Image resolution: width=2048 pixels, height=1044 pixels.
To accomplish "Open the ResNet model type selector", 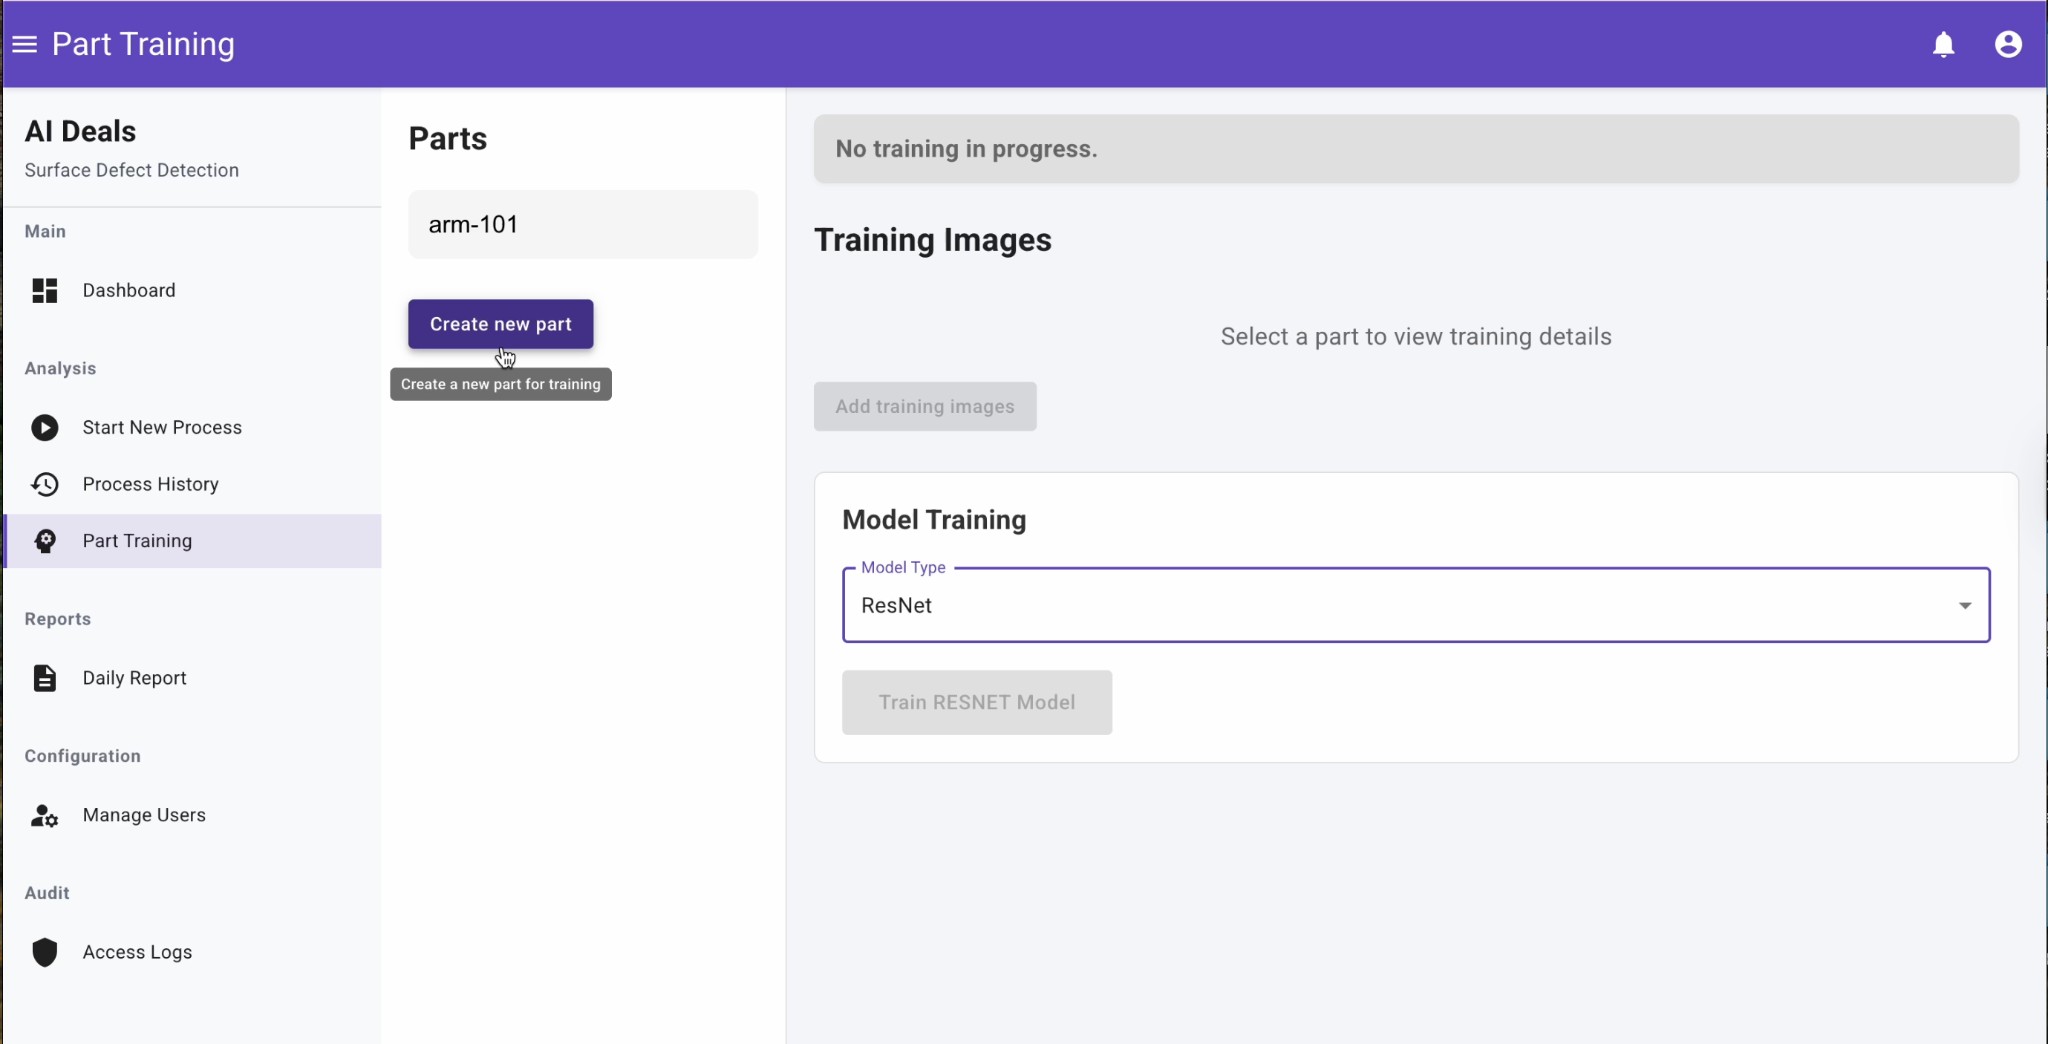I will [1400, 606].
